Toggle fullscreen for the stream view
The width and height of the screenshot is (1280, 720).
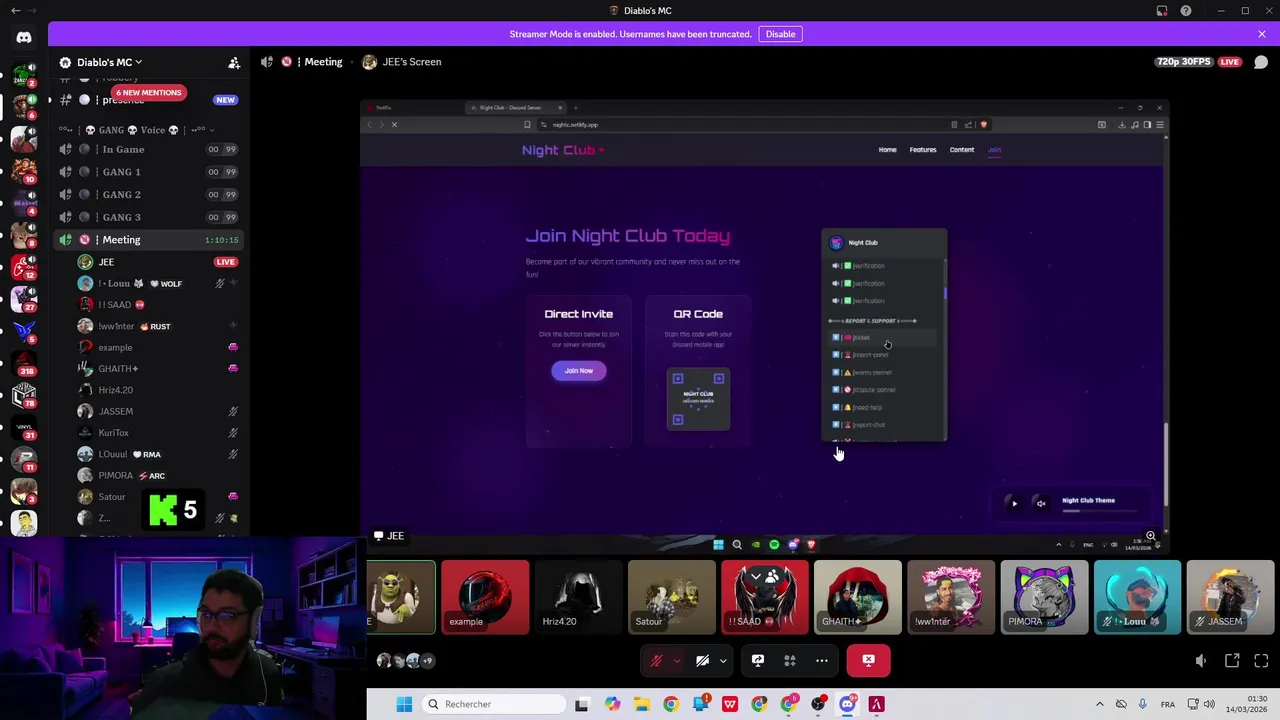click(x=1261, y=661)
